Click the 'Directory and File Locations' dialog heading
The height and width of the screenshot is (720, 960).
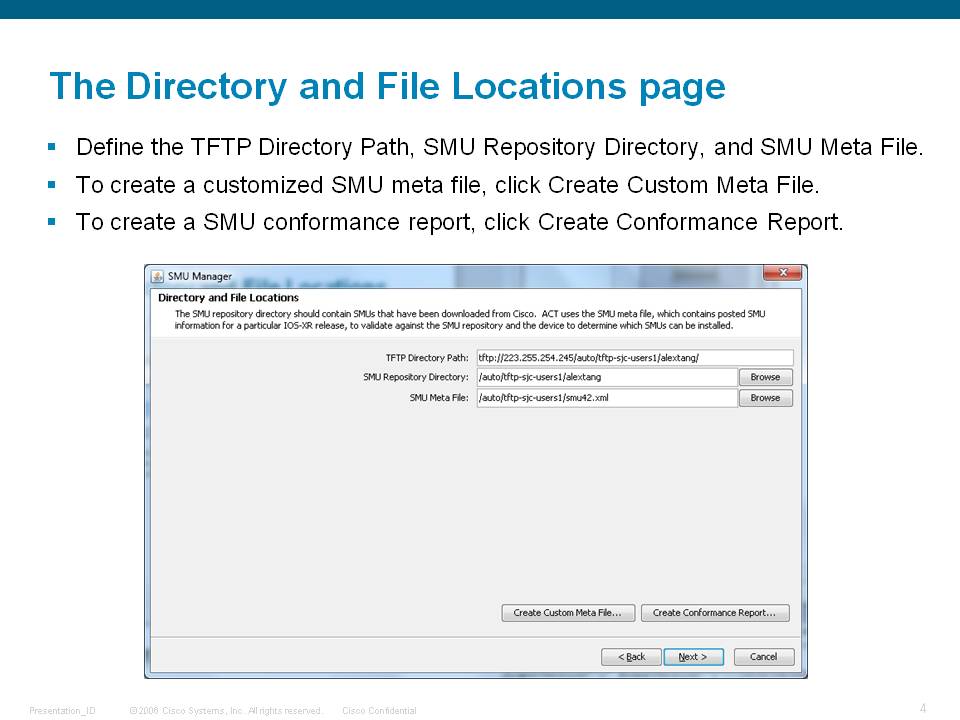click(x=228, y=298)
